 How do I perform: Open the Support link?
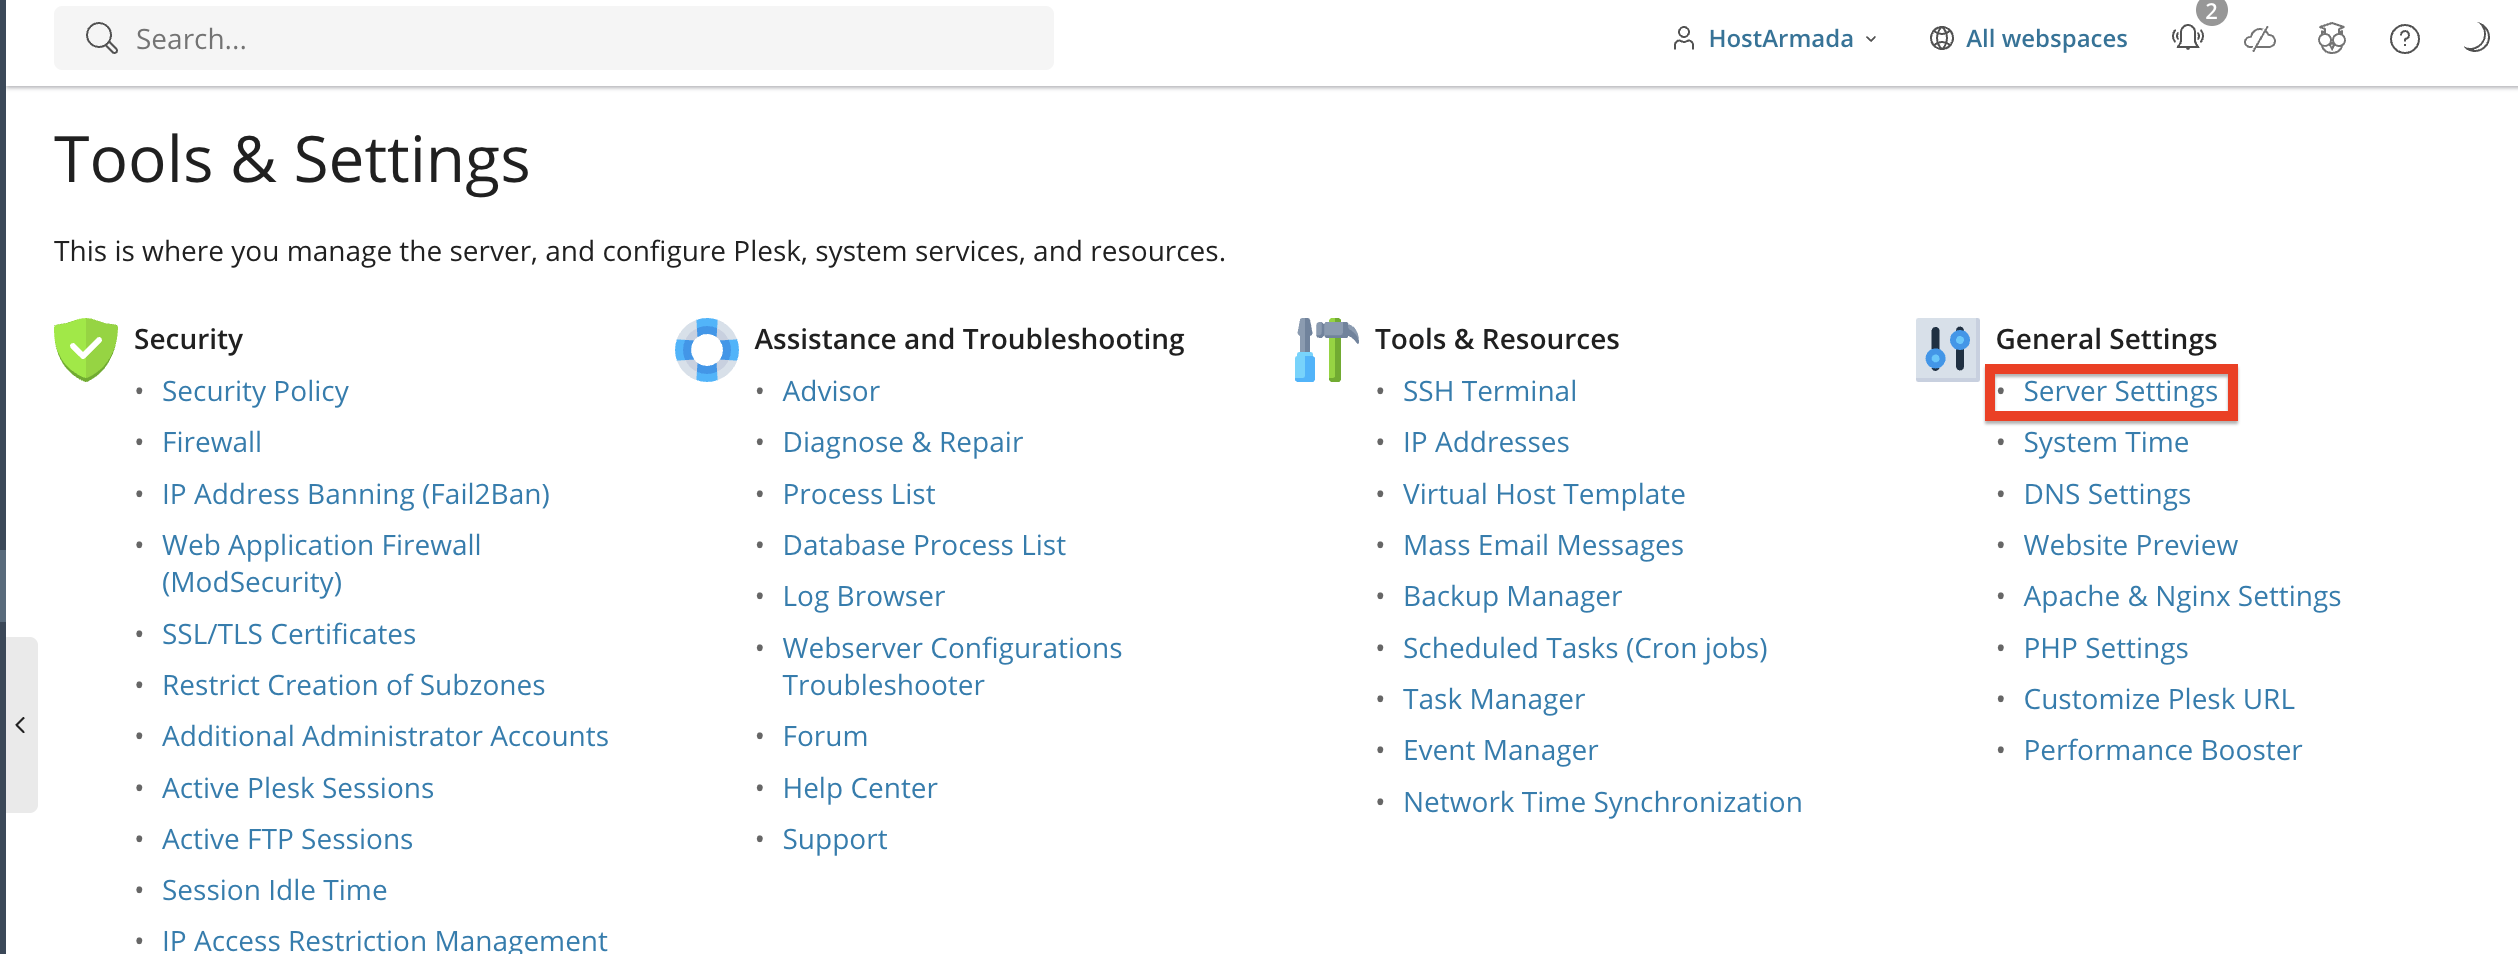(835, 839)
